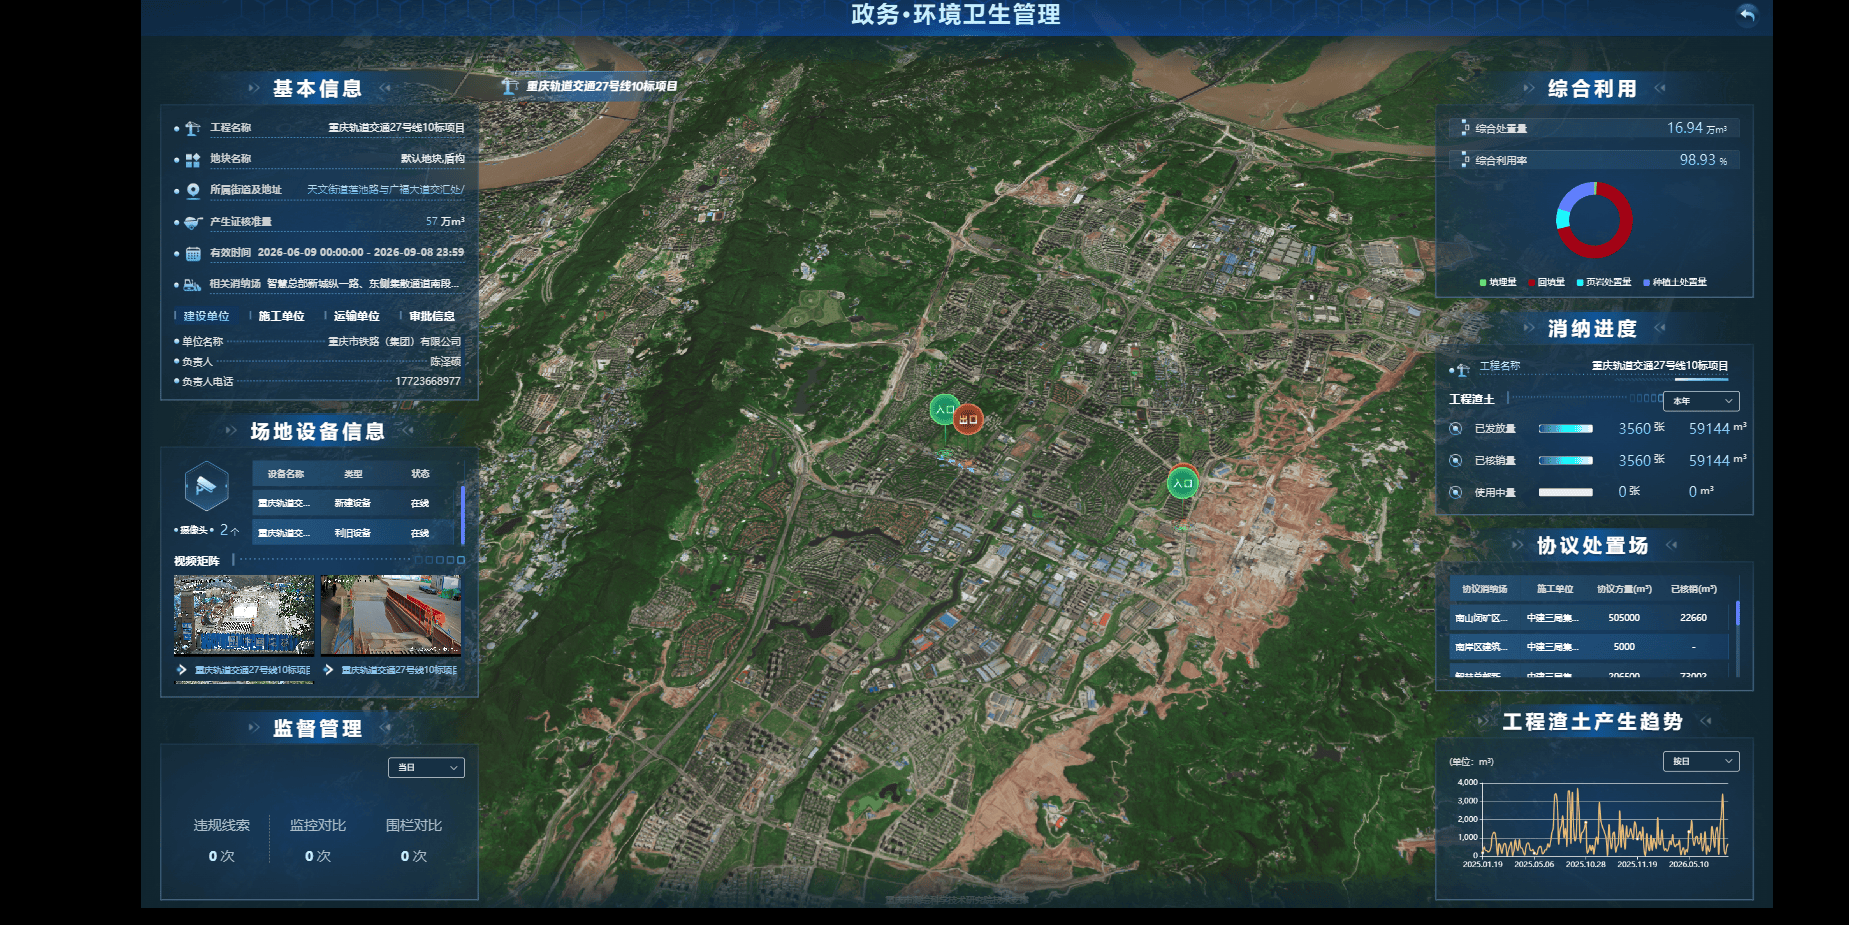Click the 南山矿区 row in 协议处置场 table
The height and width of the screenshot is (925, 1849).
click(x=1589, y=618)
